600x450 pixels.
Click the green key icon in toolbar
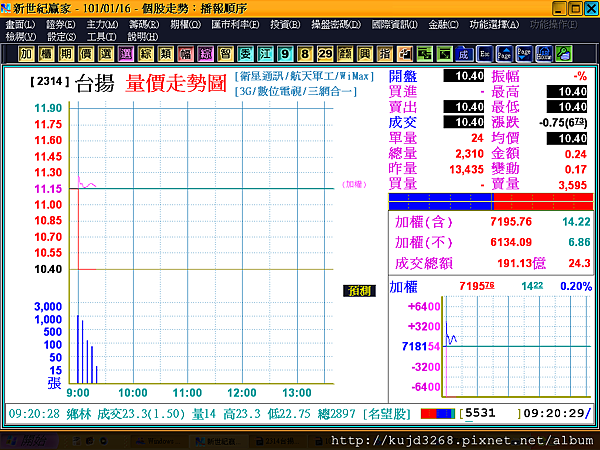(x=563, y=54)
